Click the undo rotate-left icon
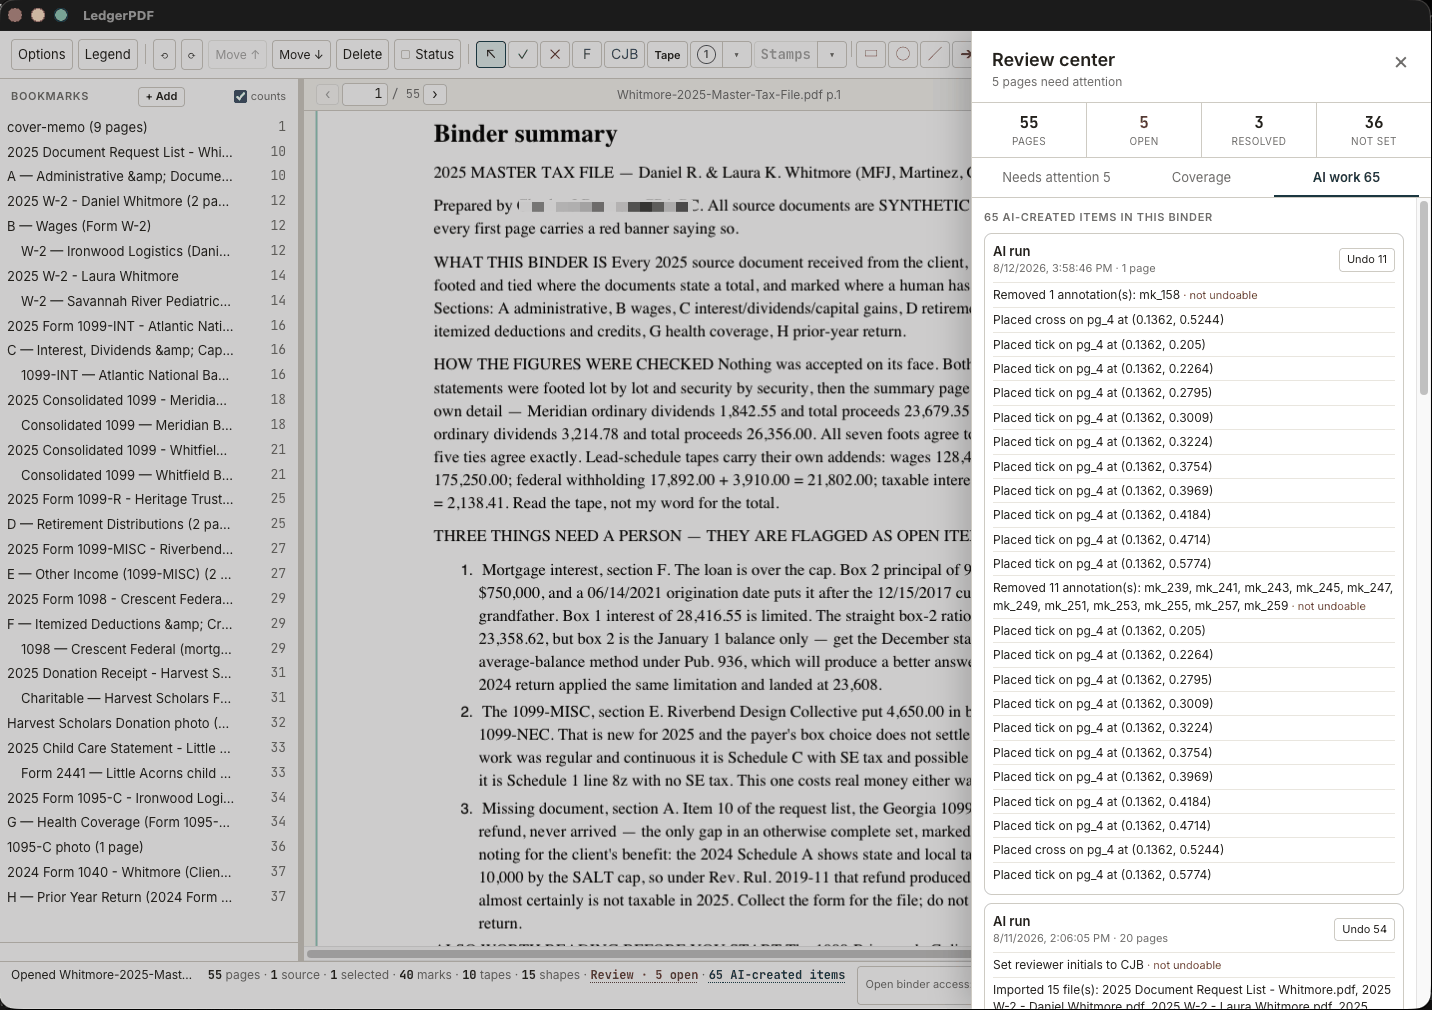 click(x=164, y=55)
